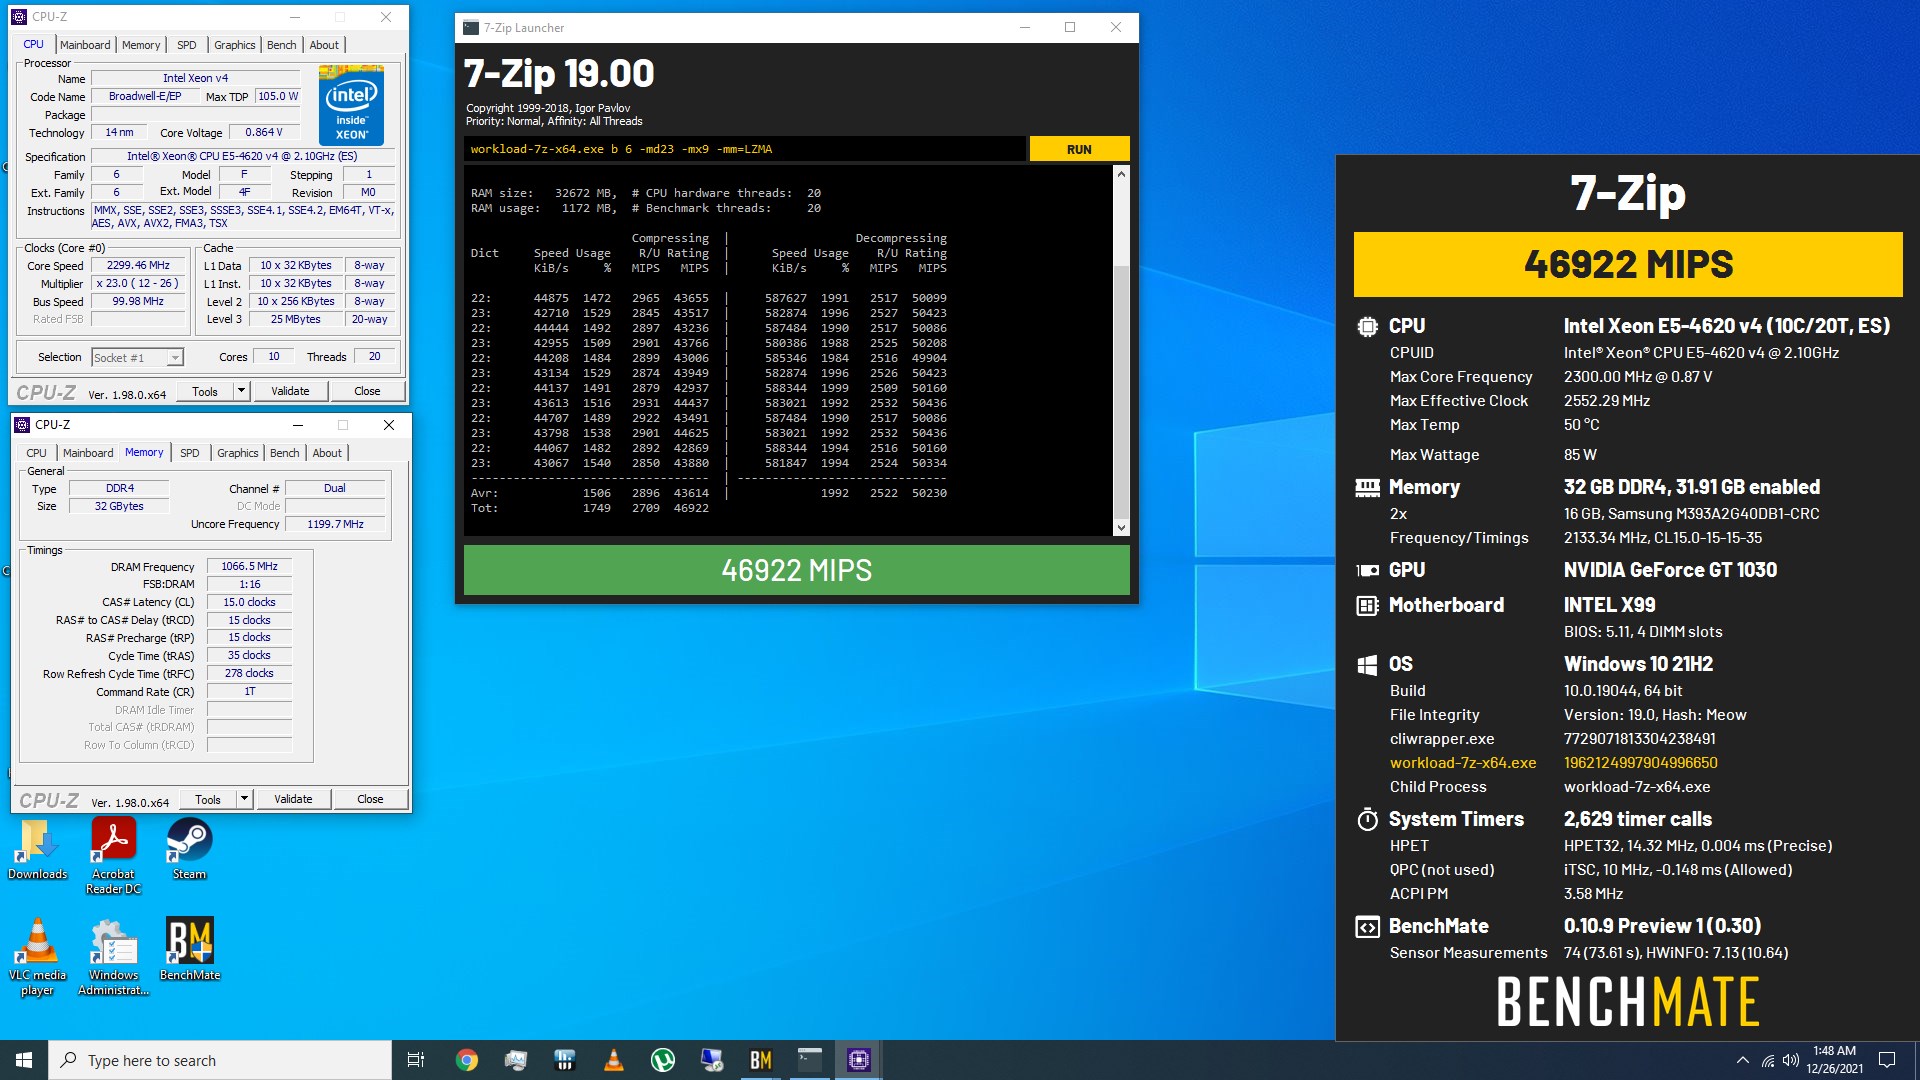Click Validate in the upper CPU-Z window
Image resolution: width=1920 pixels, height=1080 pixels.
click(290, 391)
